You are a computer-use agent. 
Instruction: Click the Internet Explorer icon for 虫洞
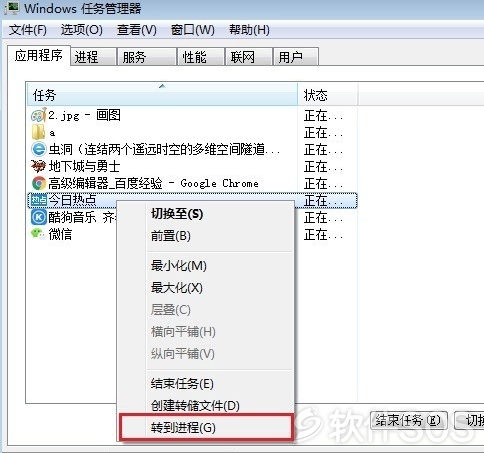click(39, 149)
